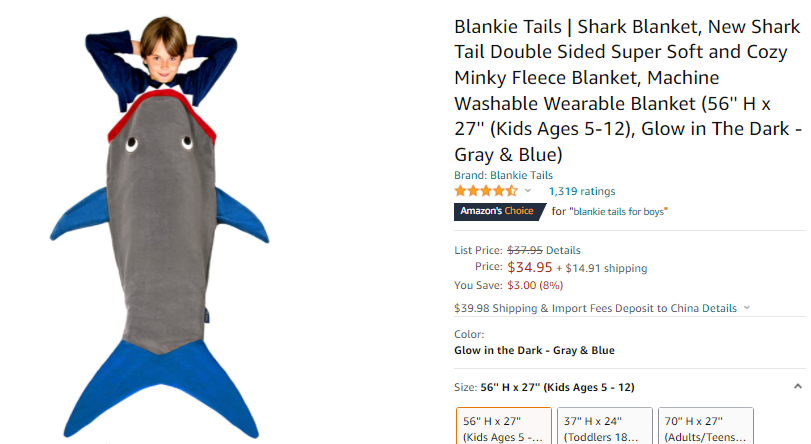The height and width of the screenshot is (444, 811).
Task: Click Details next to the List Price
Action: tap(563, 250)
